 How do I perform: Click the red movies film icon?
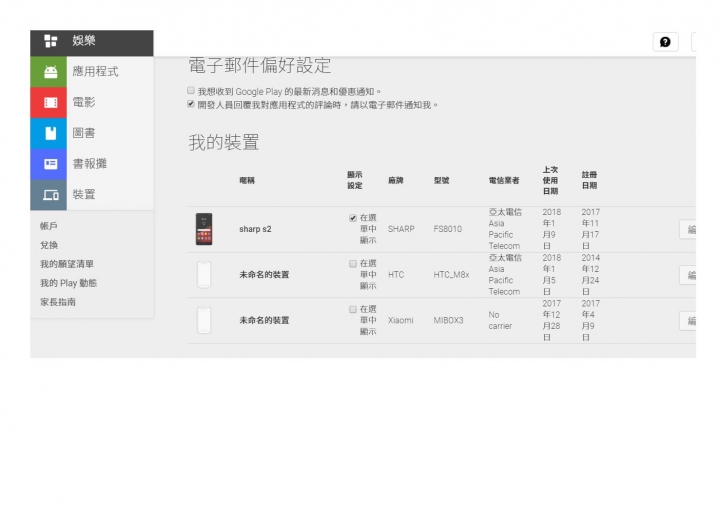click(x=49, y=102)
